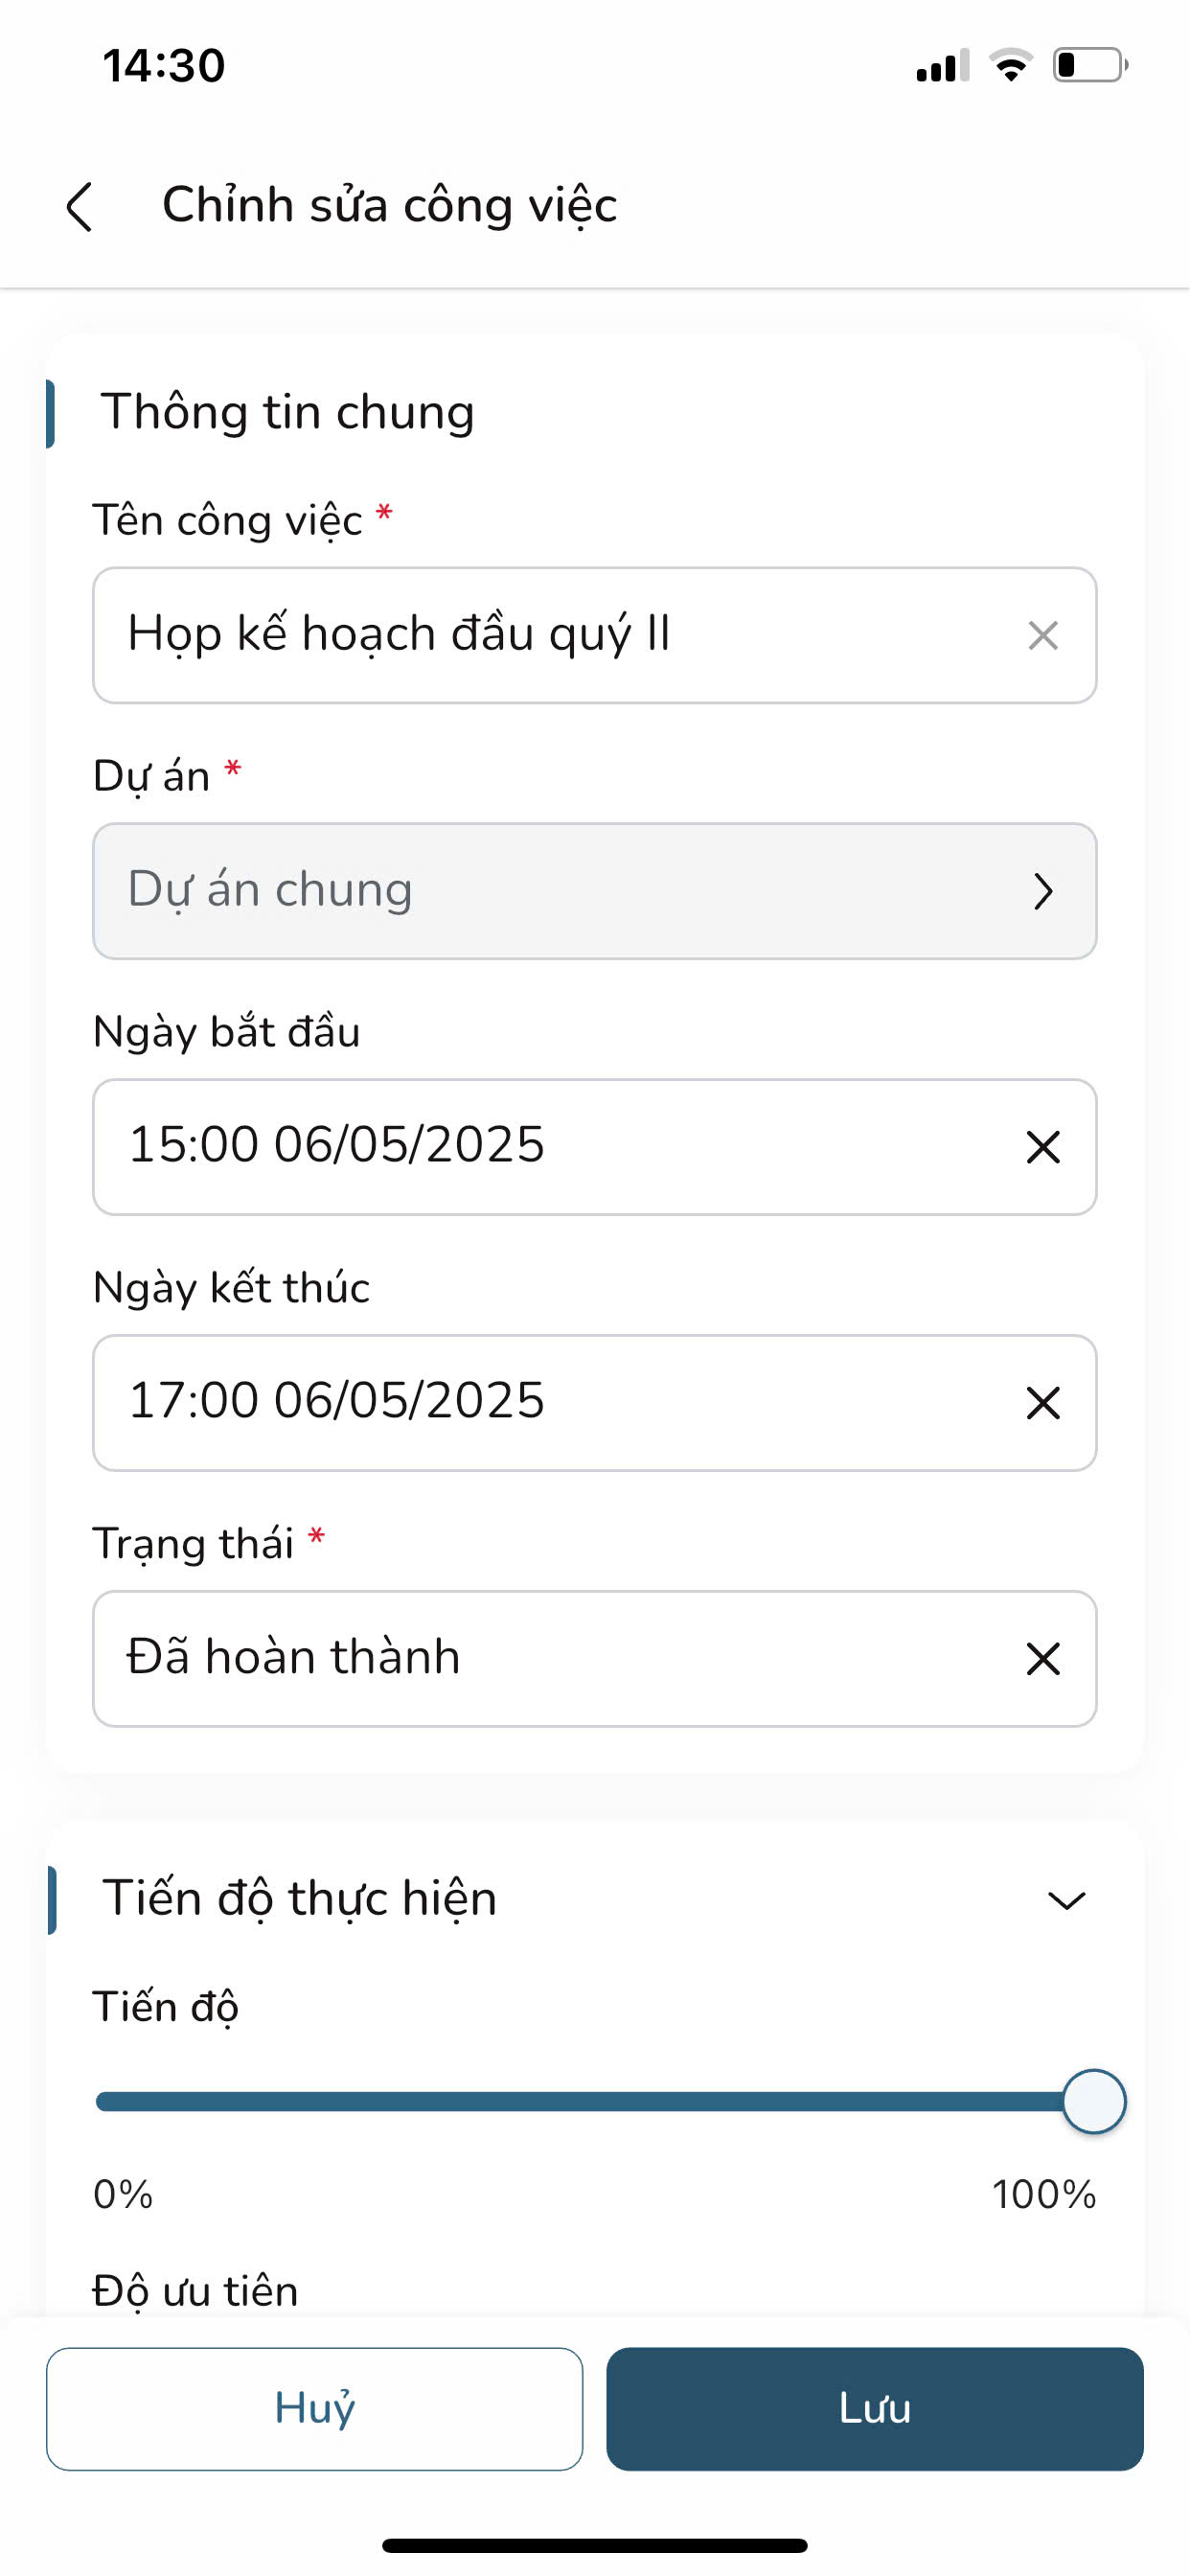Tap the Wi-Fi status icon
The image size is (1190, 2576).
(1010, 65)
